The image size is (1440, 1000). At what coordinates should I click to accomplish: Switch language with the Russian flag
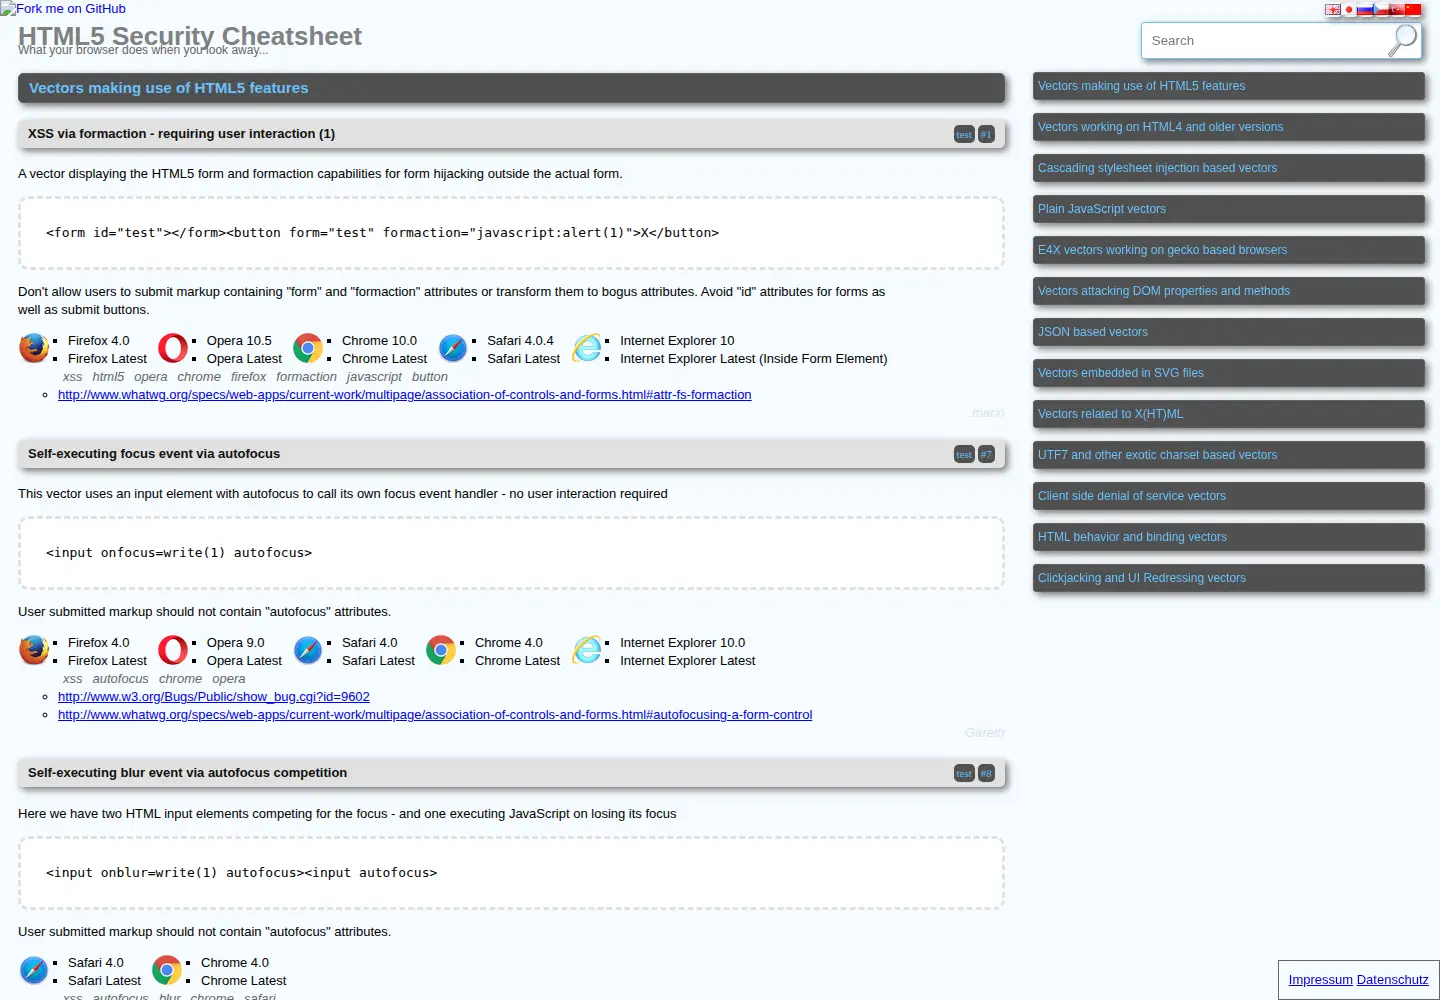[x=1365, y=10]
